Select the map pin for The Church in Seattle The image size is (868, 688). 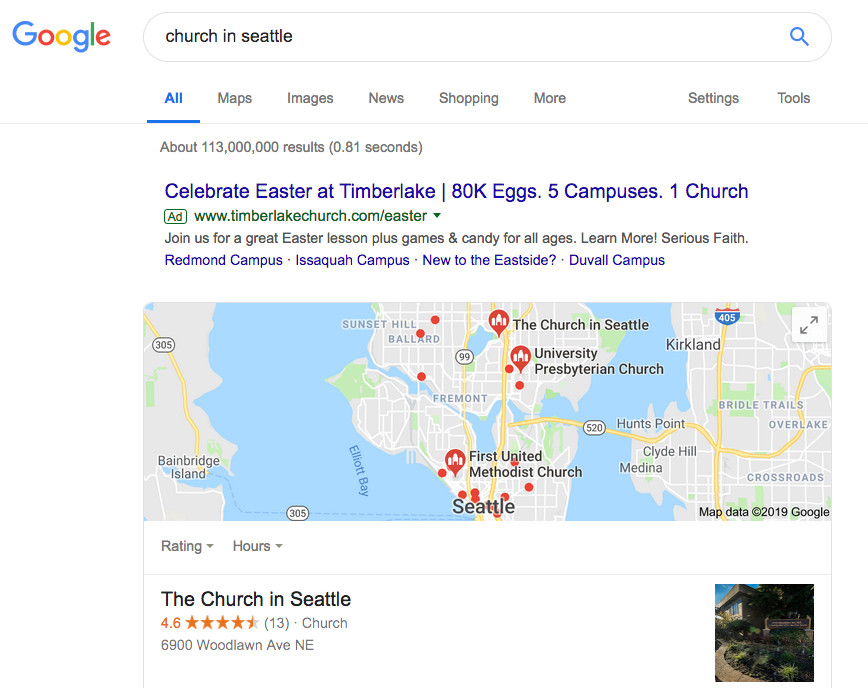click(x=499, y=322)
